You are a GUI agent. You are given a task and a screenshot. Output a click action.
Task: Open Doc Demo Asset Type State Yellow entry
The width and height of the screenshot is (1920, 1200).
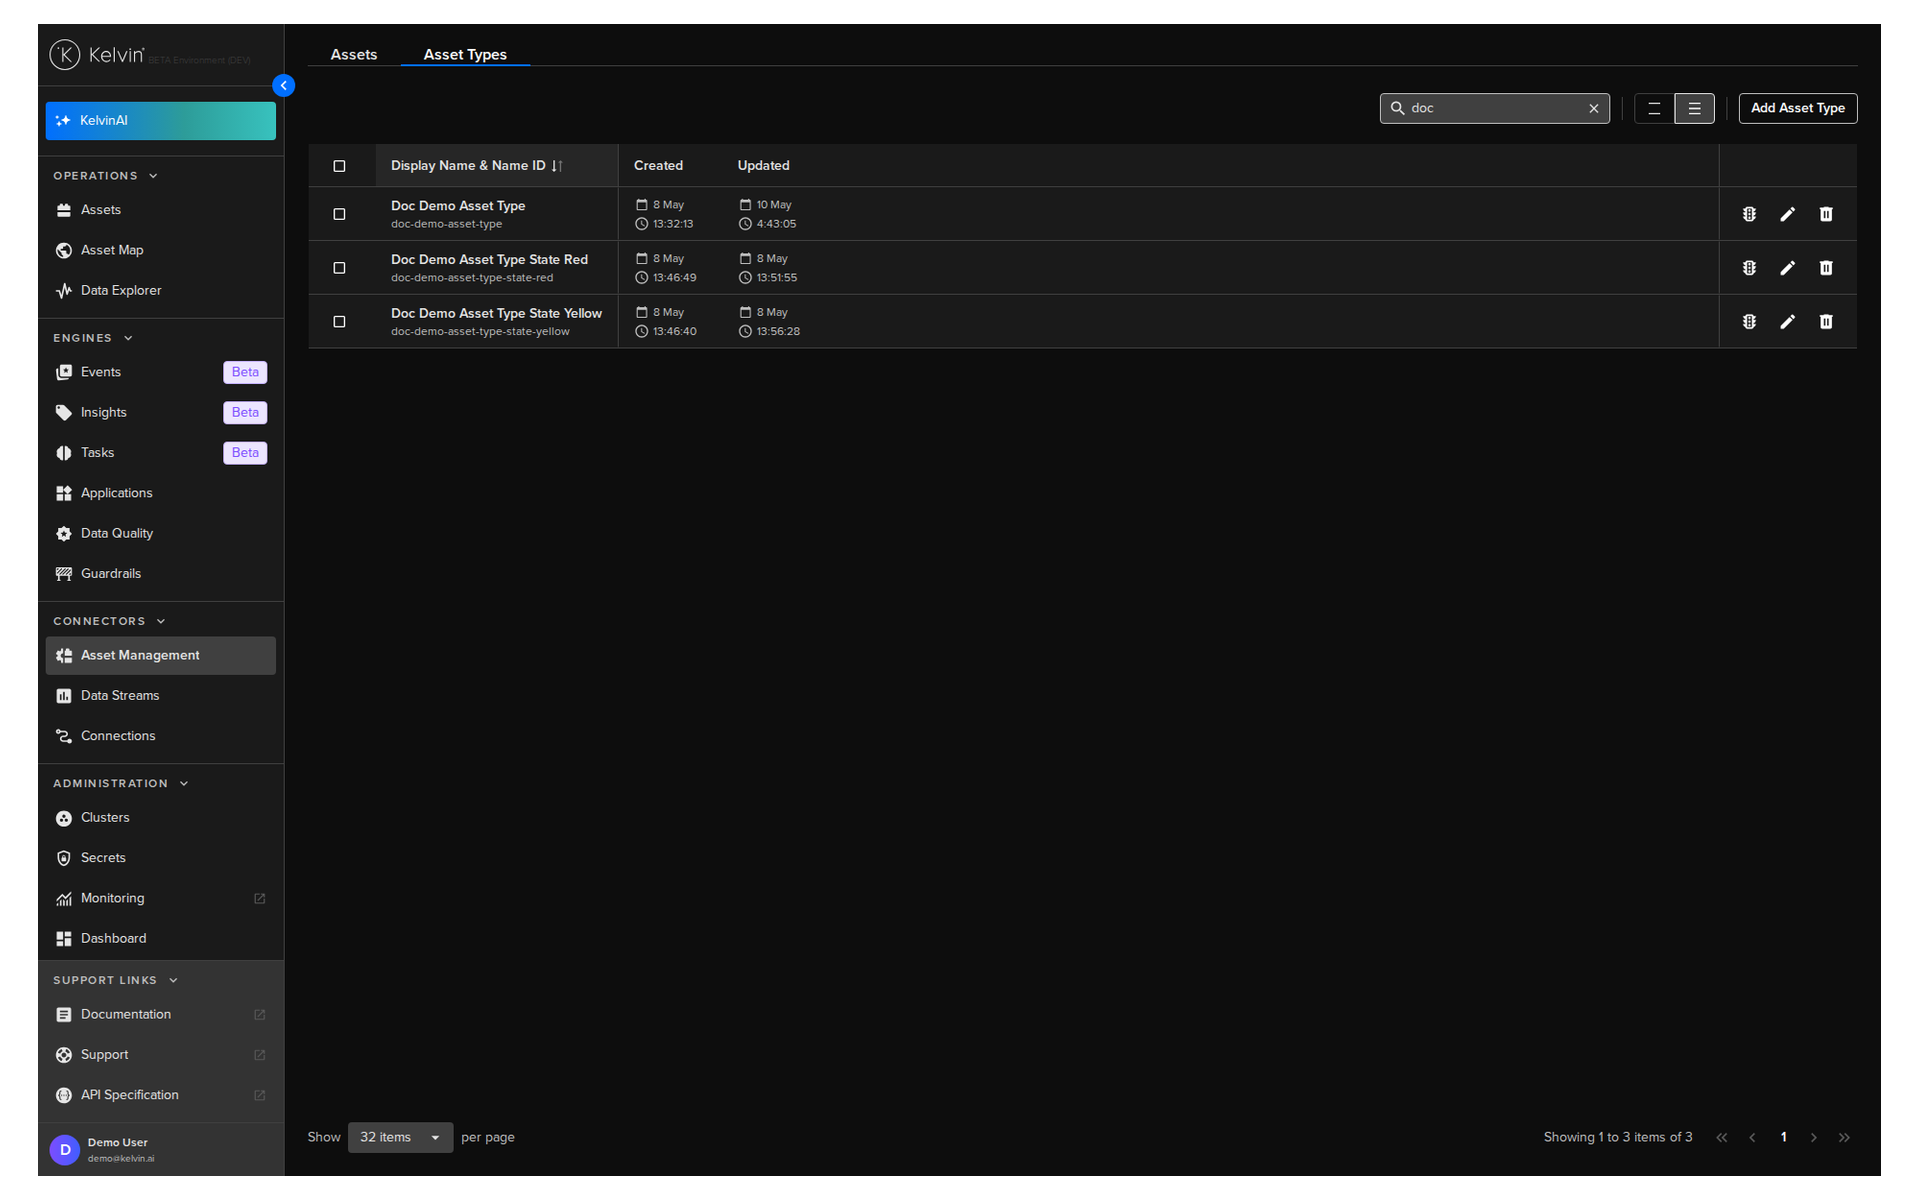(x=496, y=314)
